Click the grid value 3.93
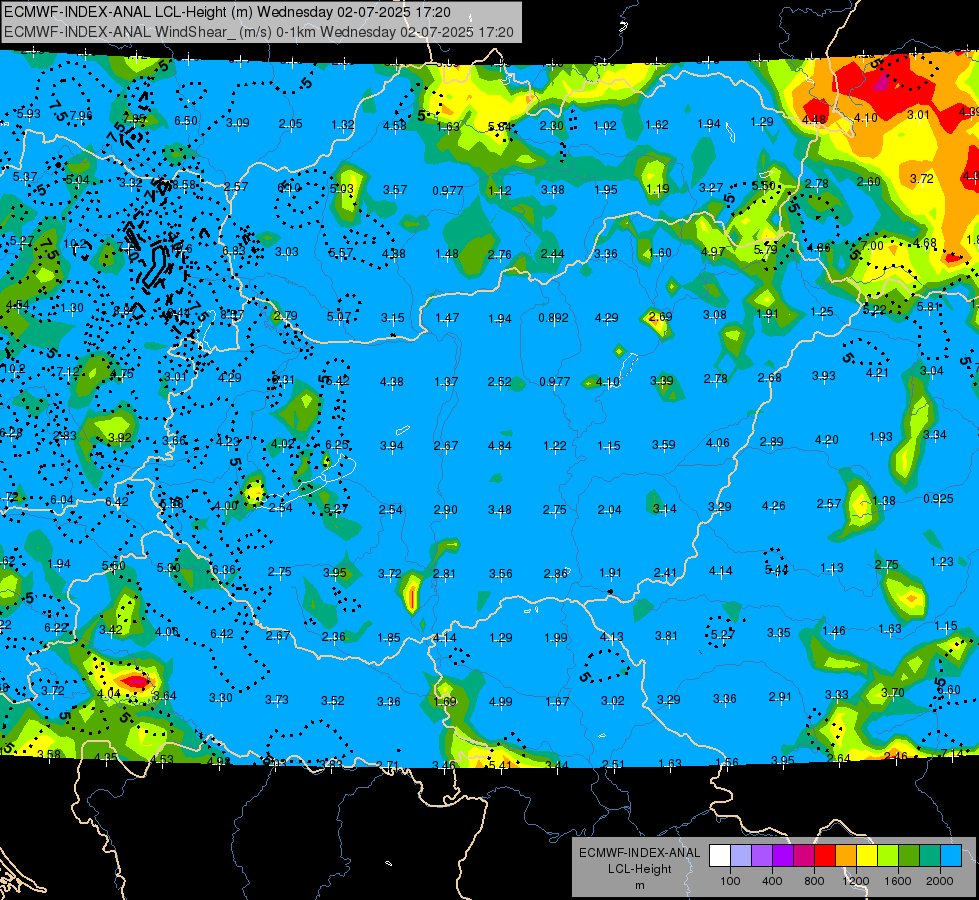The height and width of the screenshot is (900, 979). click(x=824, y=375)
